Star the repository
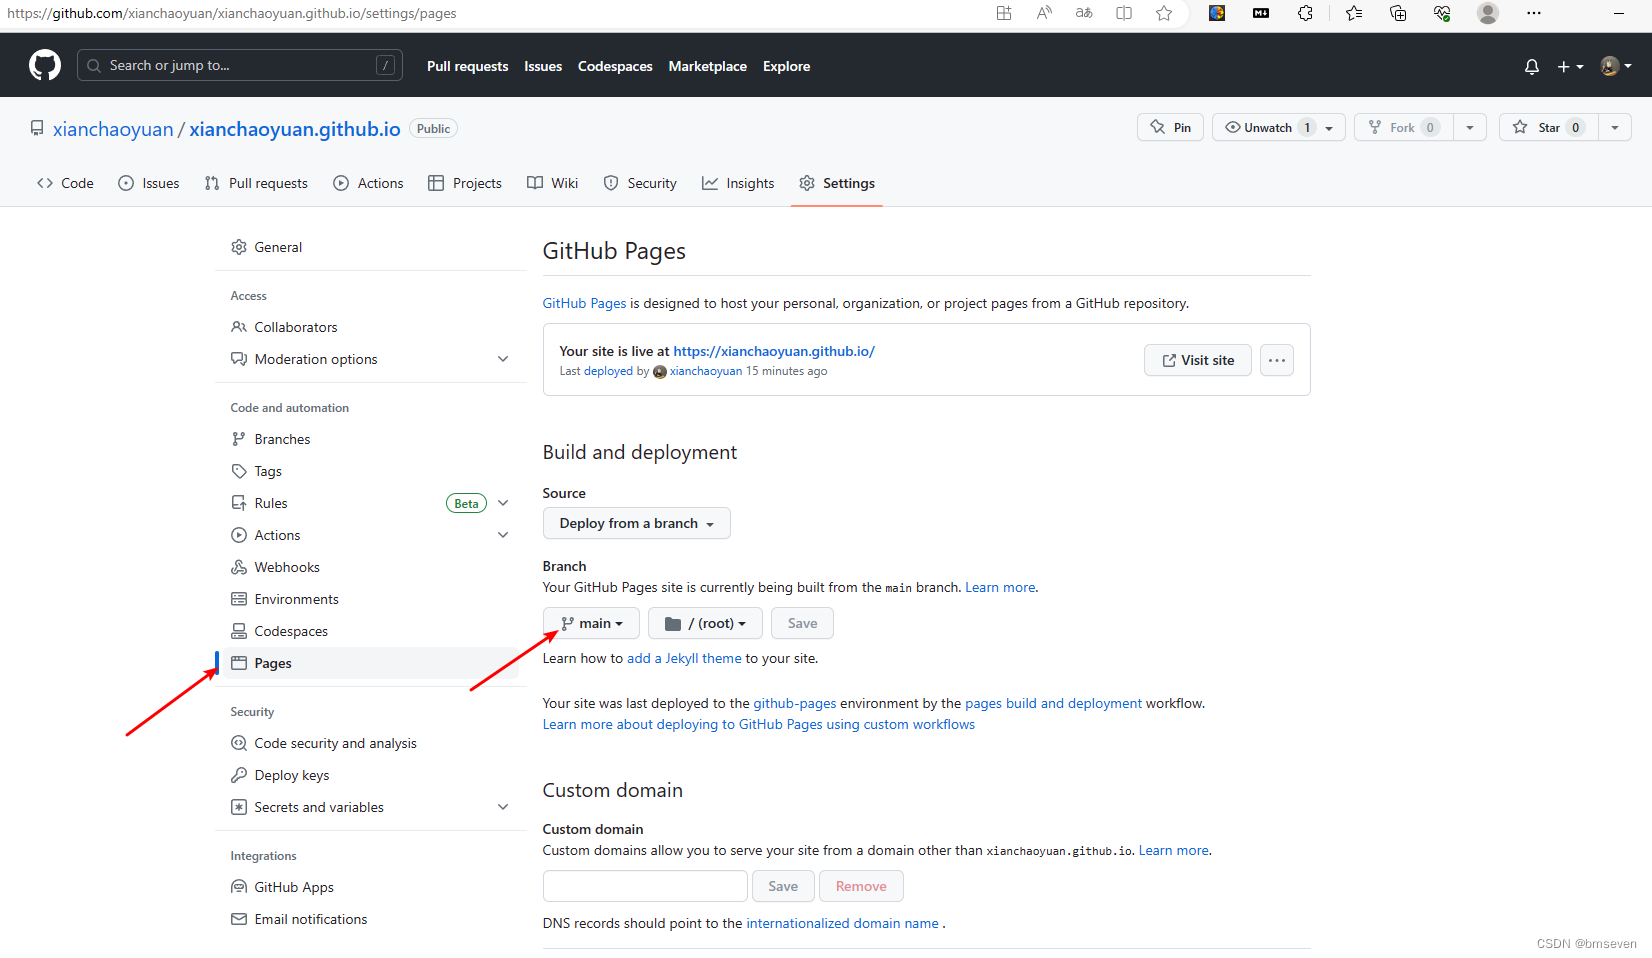1652x958 pixels. pyautogui.click(x=1548, y=127)
